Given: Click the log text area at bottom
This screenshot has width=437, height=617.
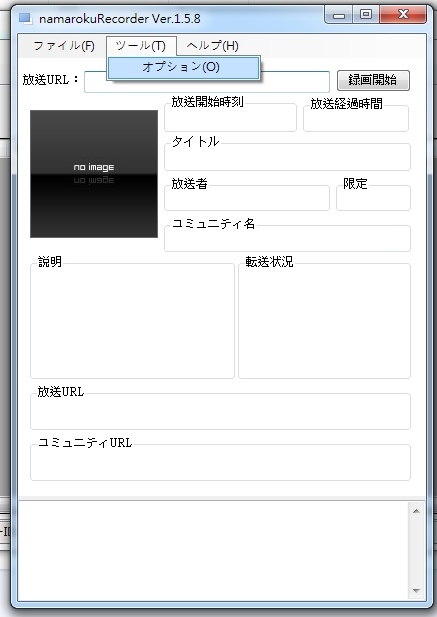Looking at the screenshot, I should [x=214, y=551].
